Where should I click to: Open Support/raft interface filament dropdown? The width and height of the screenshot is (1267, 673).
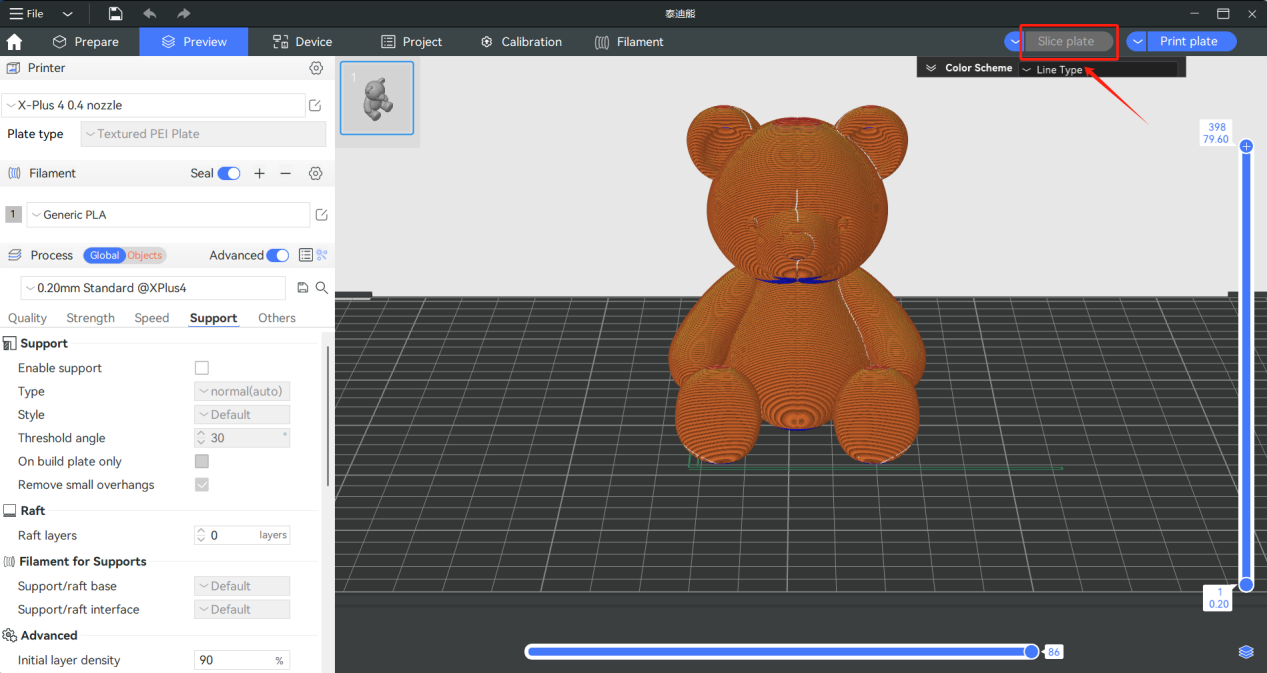[241, 610]
